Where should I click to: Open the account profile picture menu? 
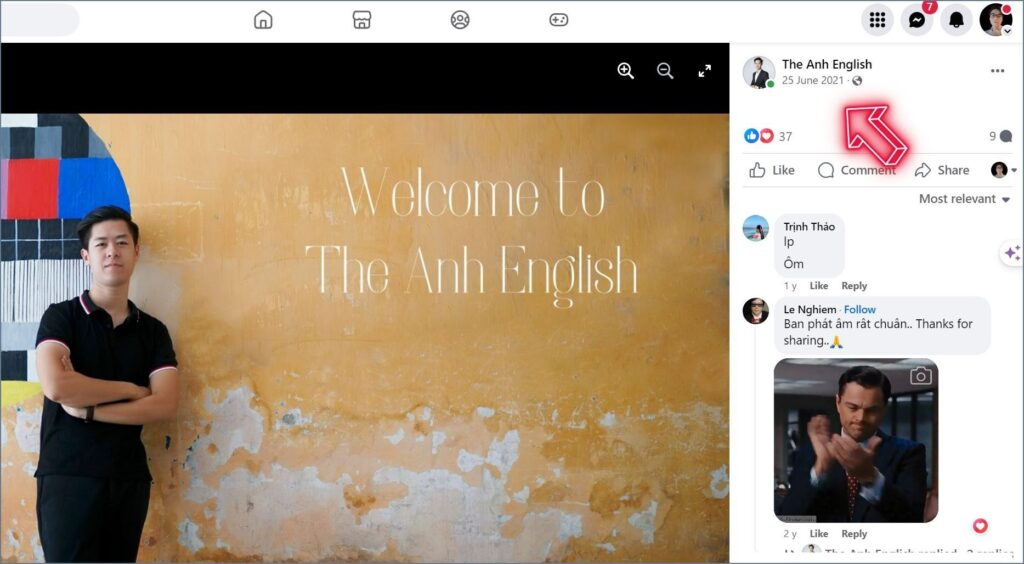[x=995, y=20]
